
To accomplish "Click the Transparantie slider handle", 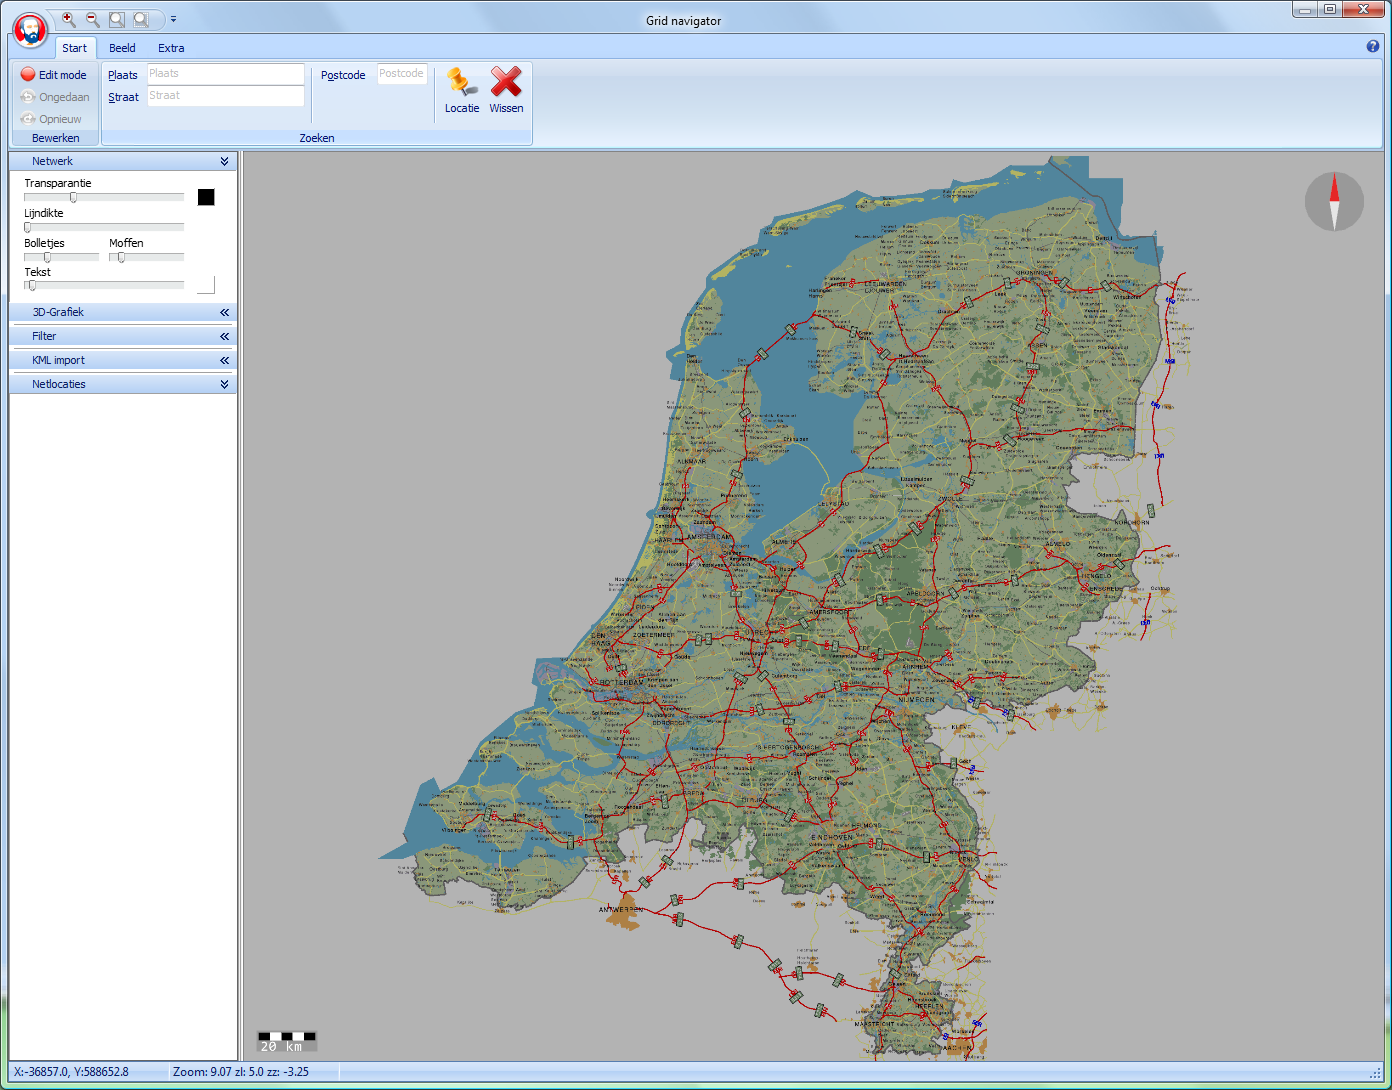I will click(x=73, y=197).
